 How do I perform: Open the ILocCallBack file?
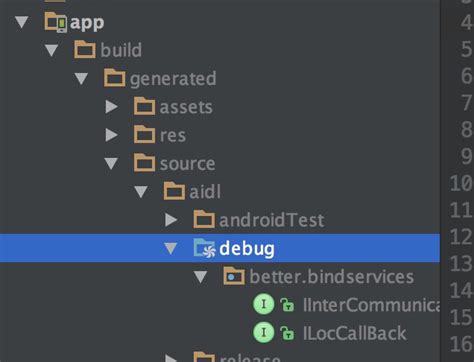click(354, 333)
